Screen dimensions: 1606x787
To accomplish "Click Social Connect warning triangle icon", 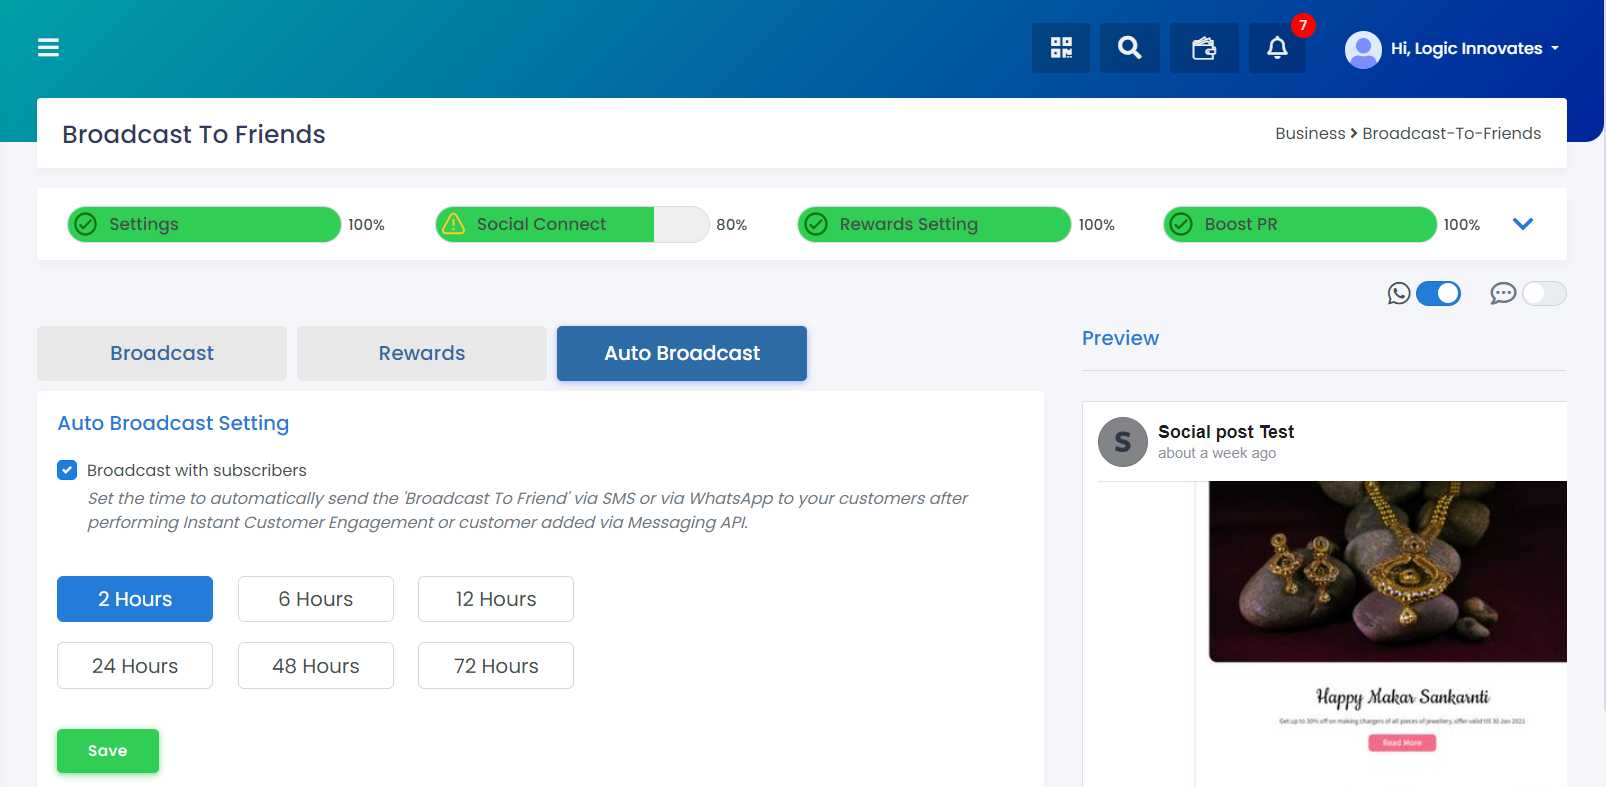I will tap(454, 224).
